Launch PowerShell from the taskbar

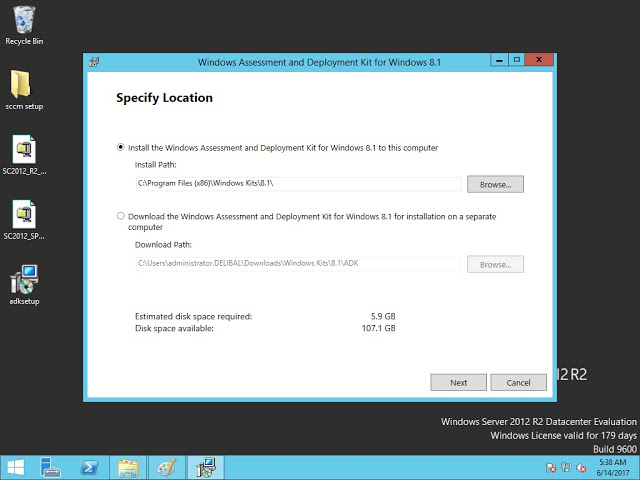coord(90,467)
